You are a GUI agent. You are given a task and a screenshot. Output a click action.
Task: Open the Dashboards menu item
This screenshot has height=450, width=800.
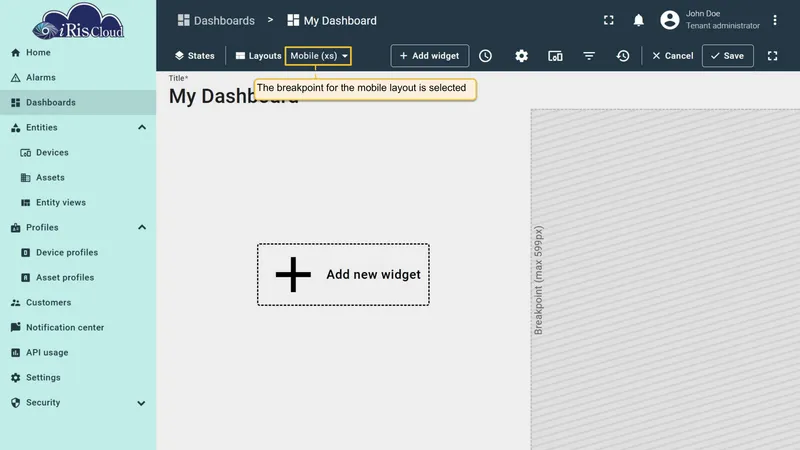pos(78,103)
